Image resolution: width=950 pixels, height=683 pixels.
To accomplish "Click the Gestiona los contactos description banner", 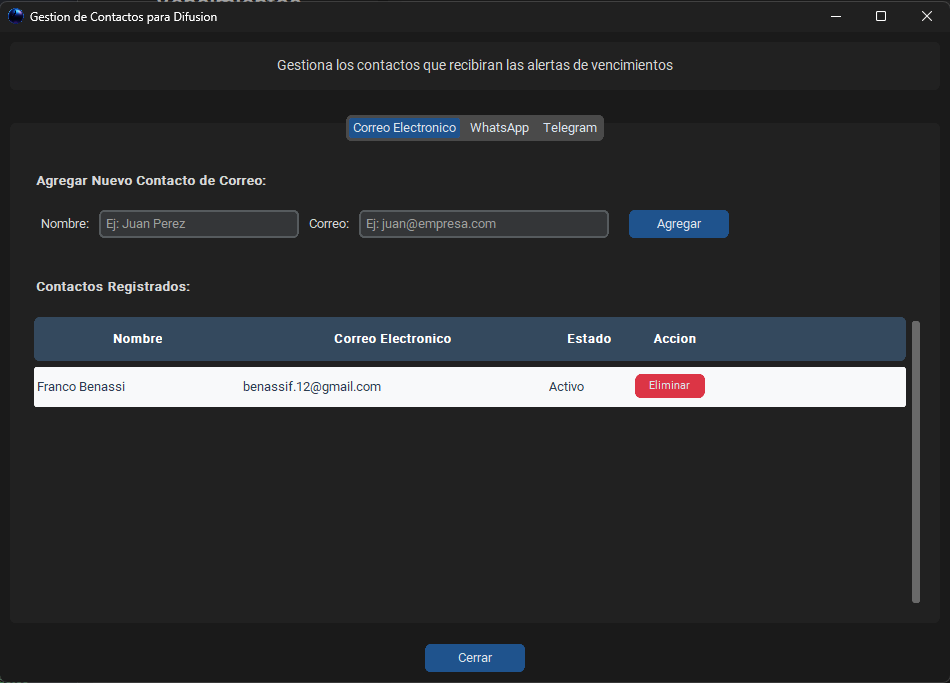I will coord(474,65).
